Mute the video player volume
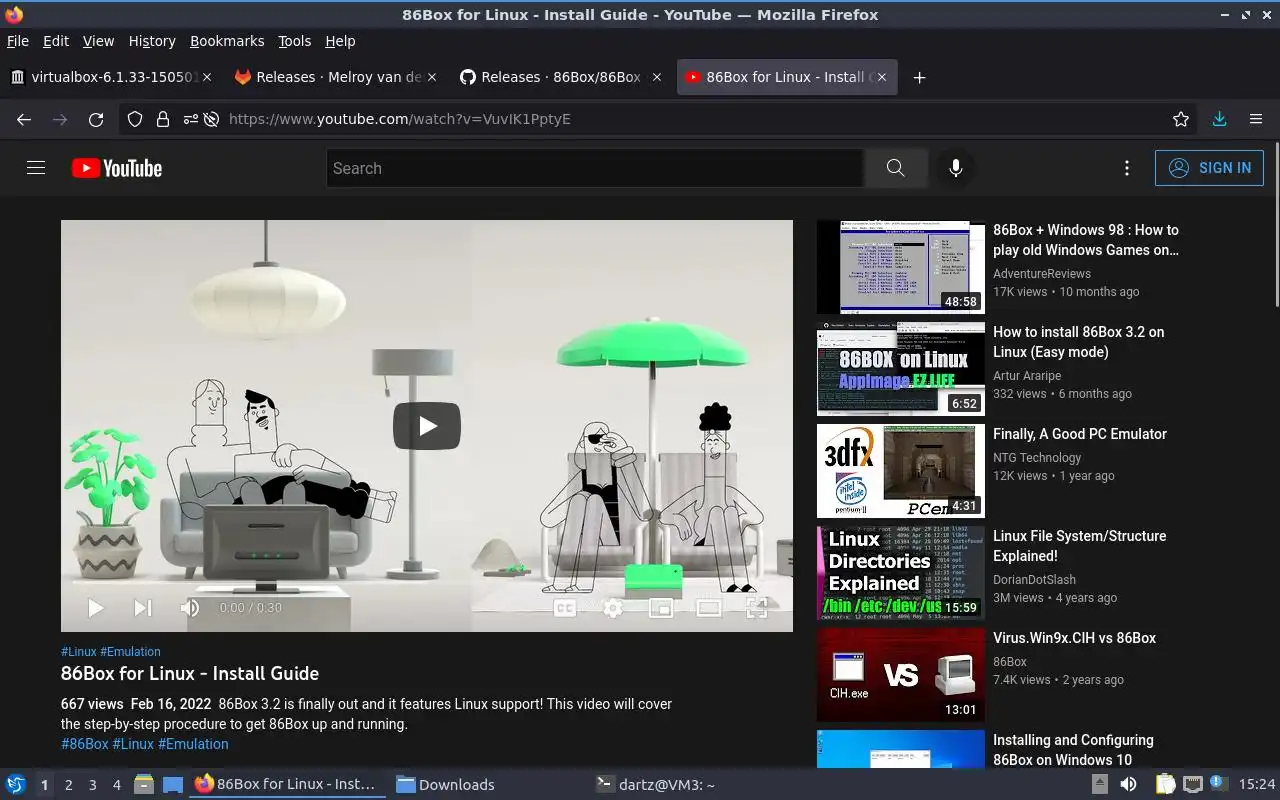Viewport: 1280px width, 800px height. click(x=190, y=607)
